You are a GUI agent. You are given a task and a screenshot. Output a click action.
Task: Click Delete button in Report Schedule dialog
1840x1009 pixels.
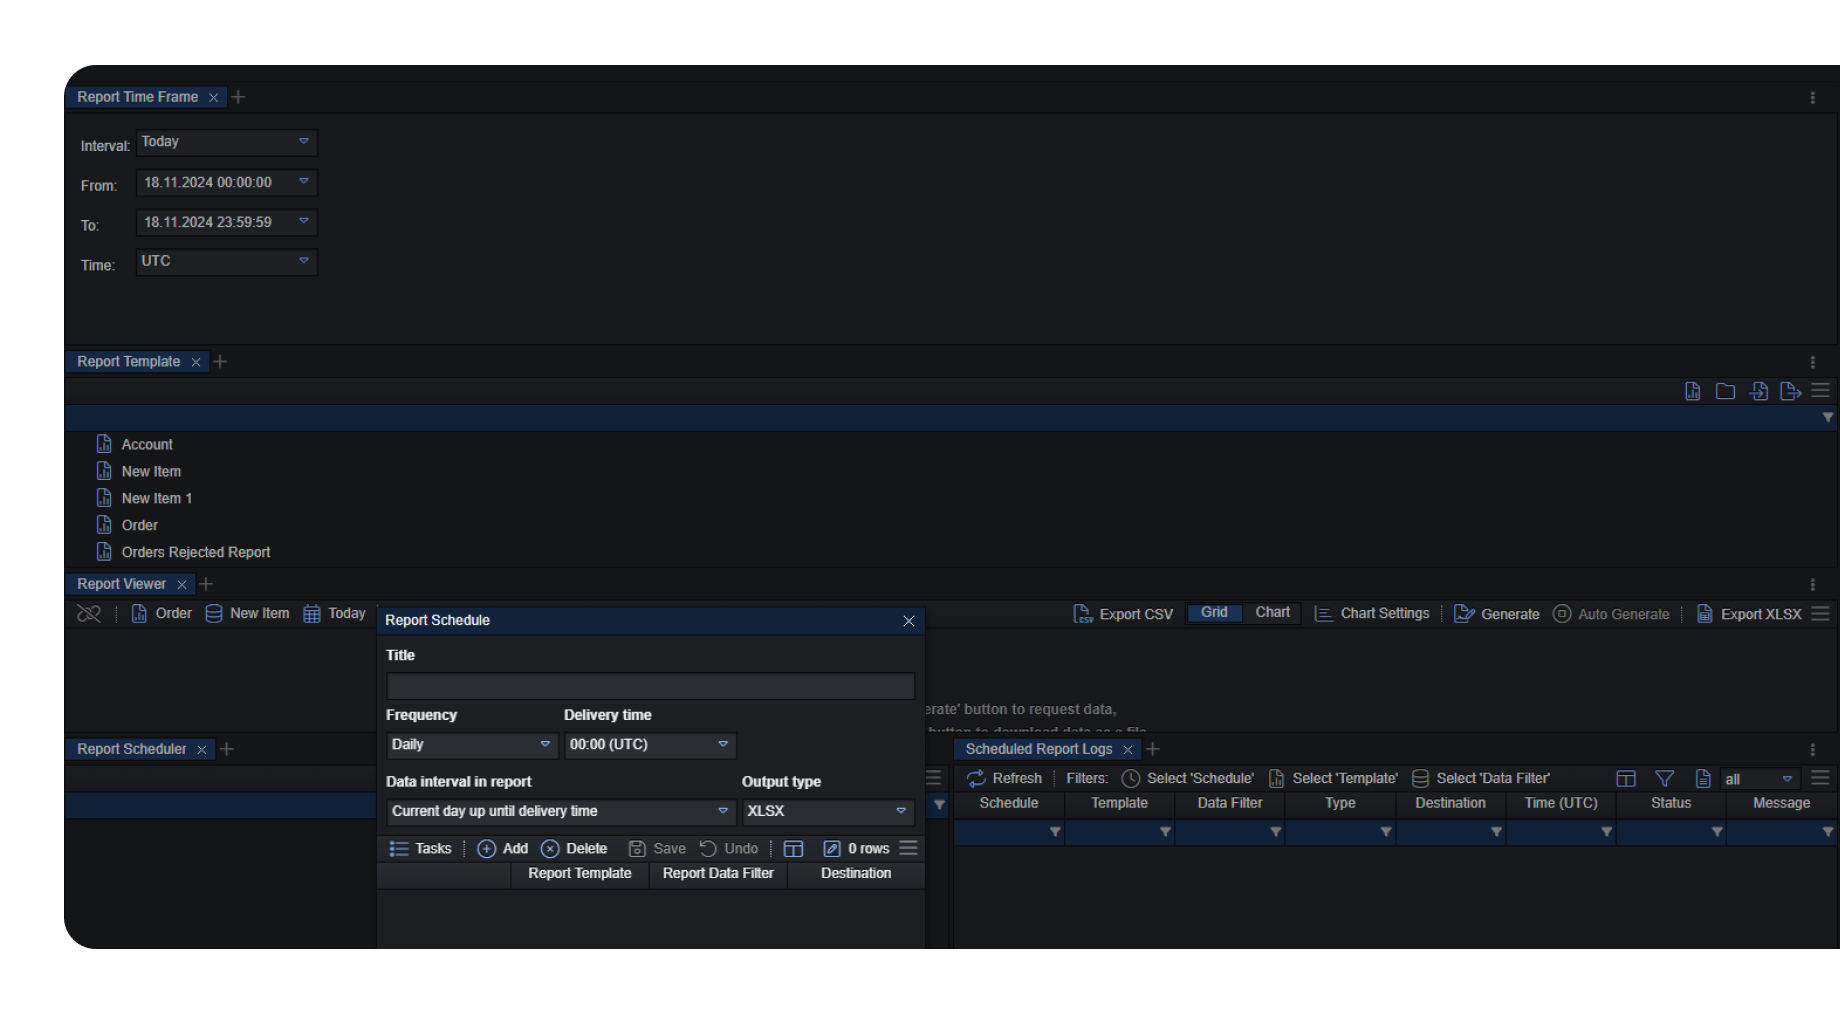pyautogui.click(x=574, y=848)
